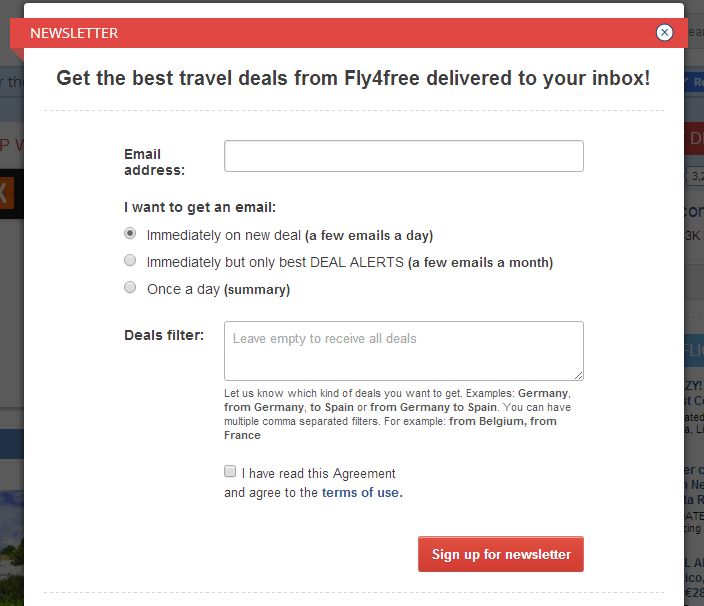Click the red NEWSLETTER header title

(74, 33)
